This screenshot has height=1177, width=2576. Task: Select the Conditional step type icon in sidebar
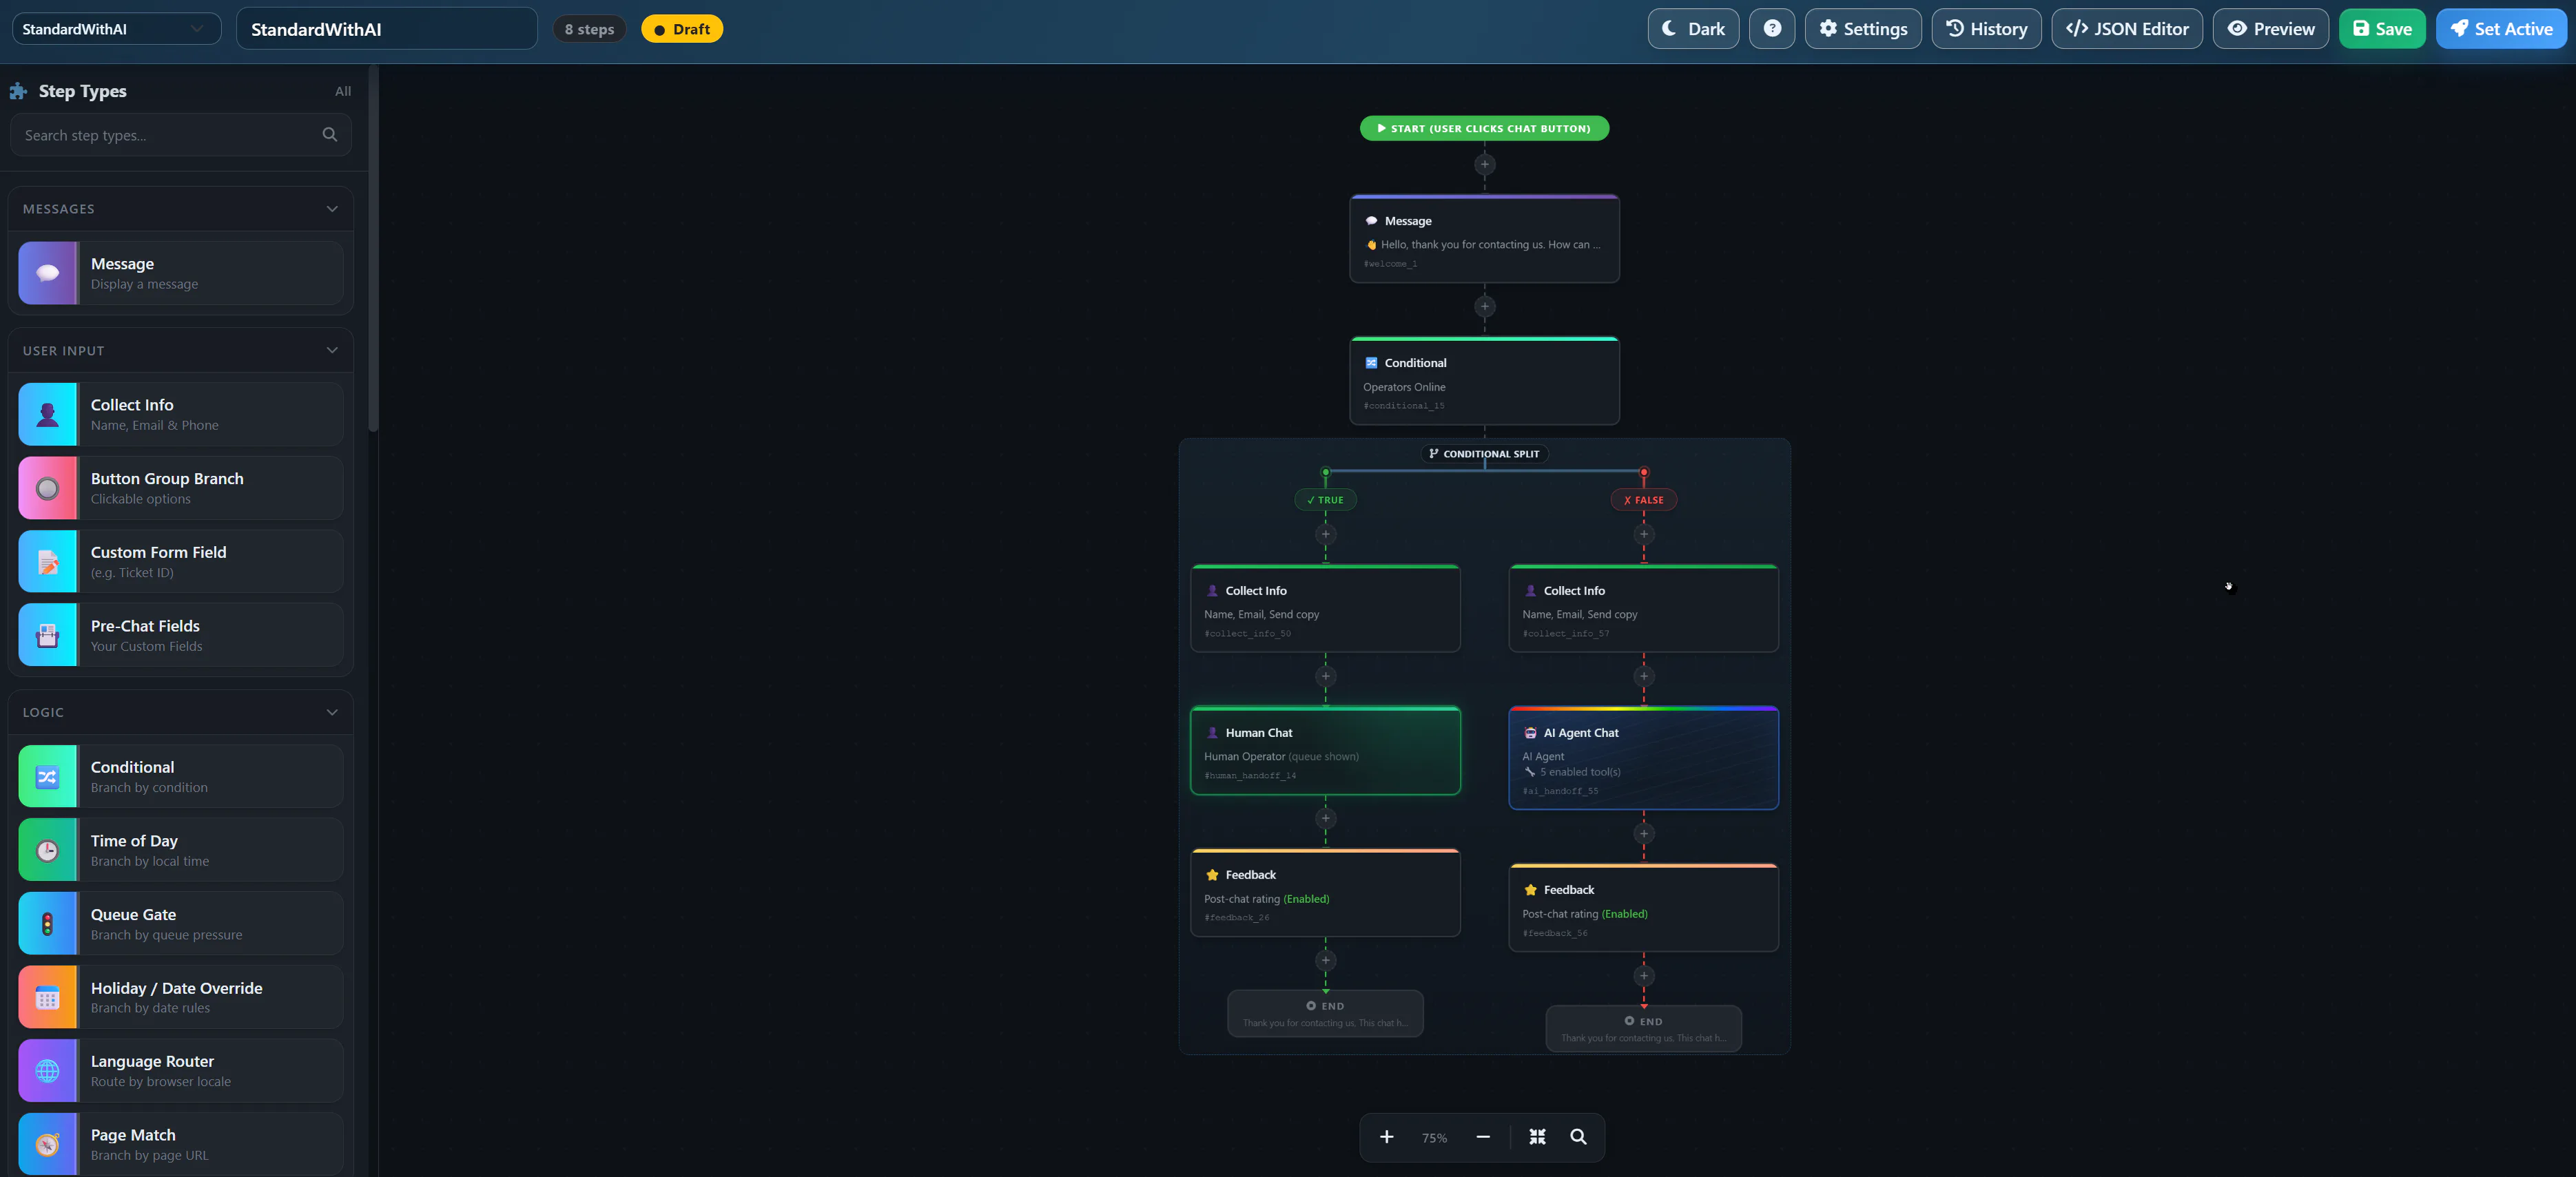[48, 777]
